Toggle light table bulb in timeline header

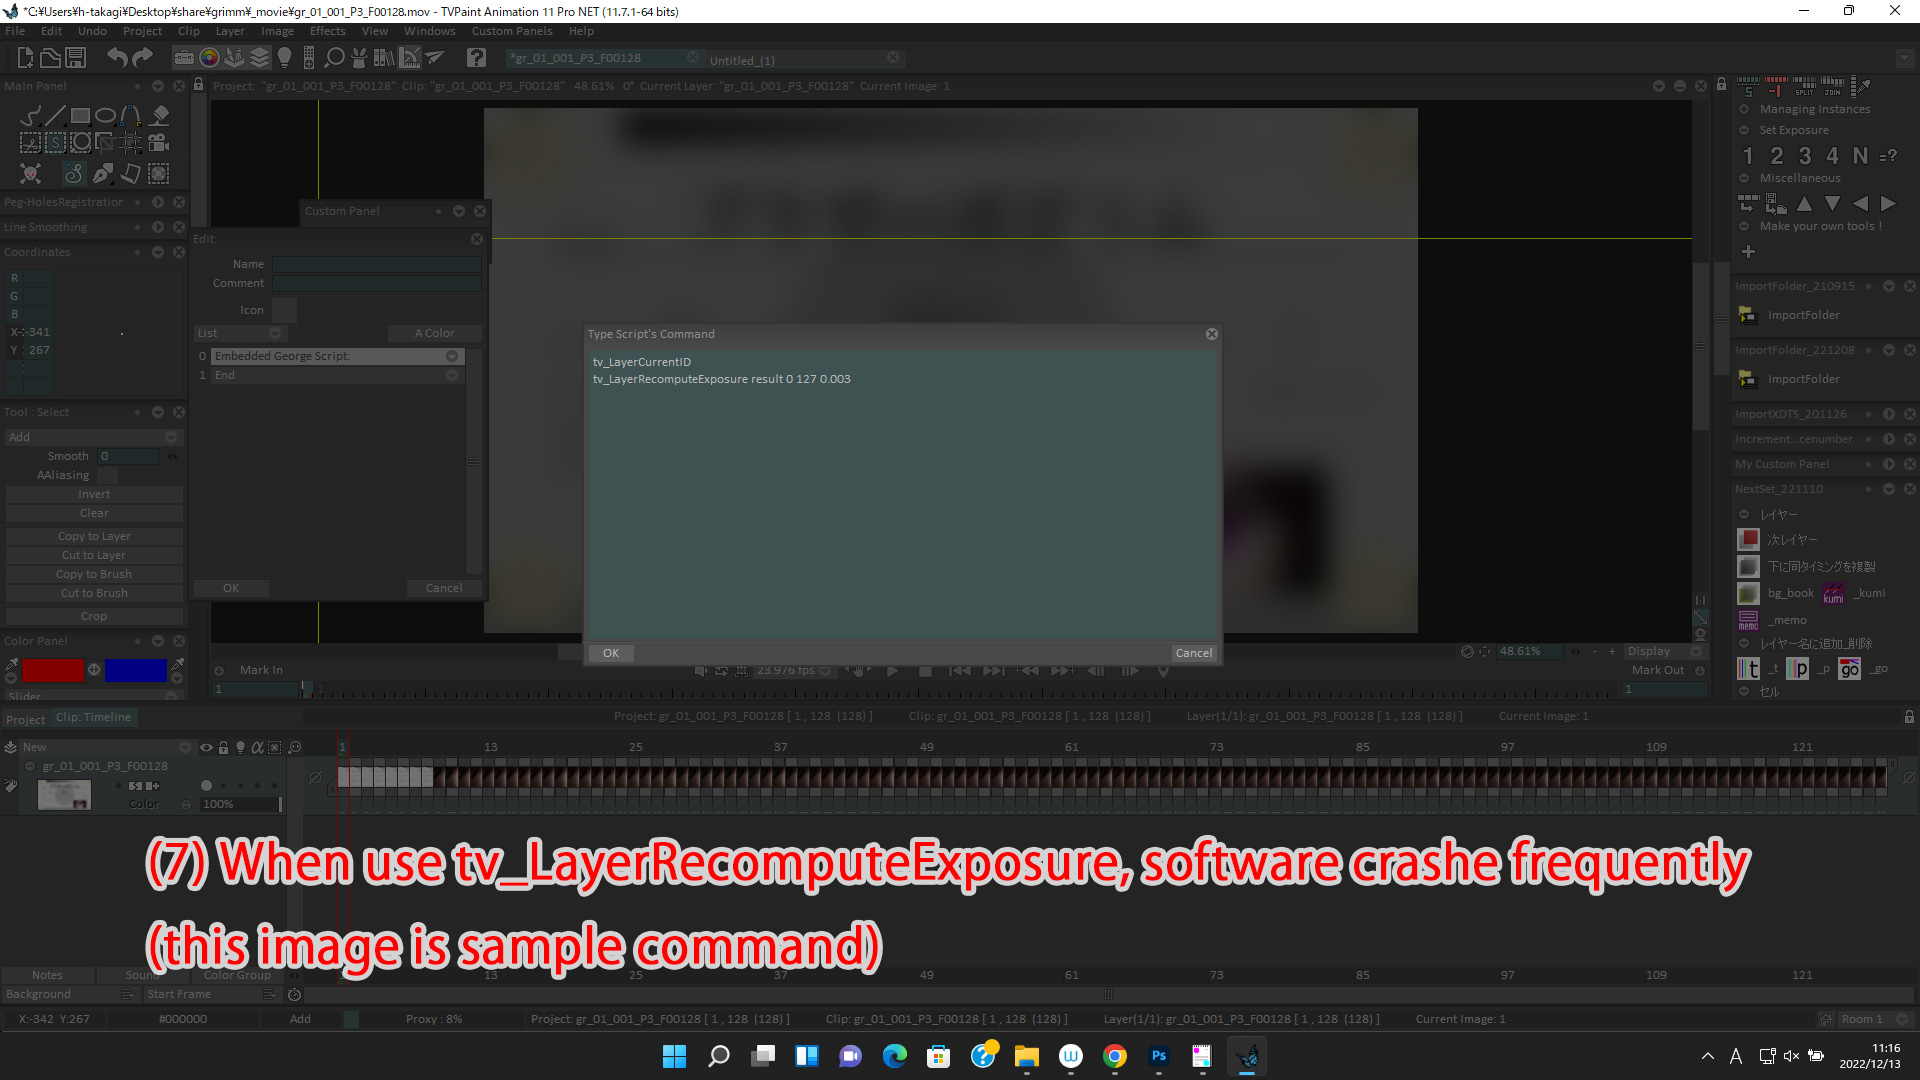[x=240, y=747]
